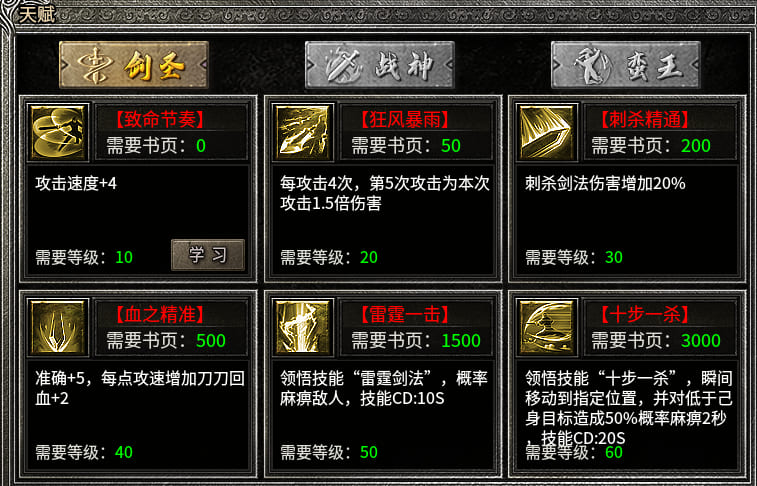Select the 血之精准 skill icon
The height and width of the screenshot is (486, 757).
pos(58,327)
